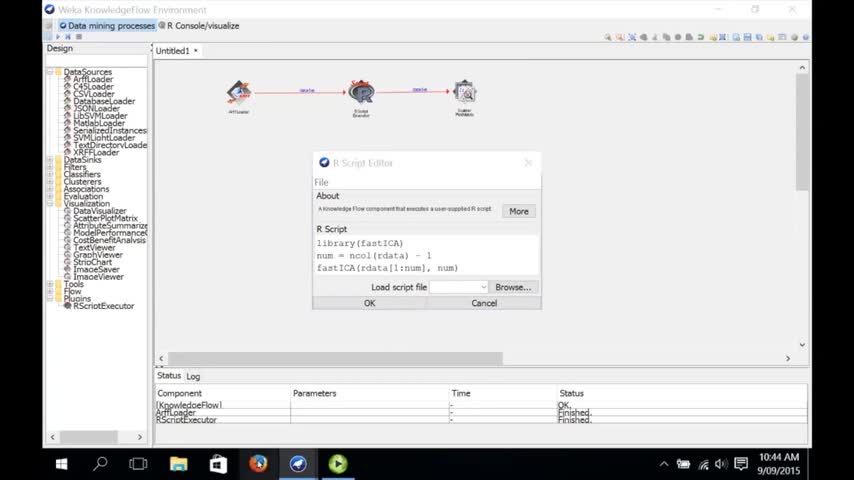Screen dimensions: 854x480
Task: Select TextViewer in the Visualization tree
Action: pyautogui.click(x=94, y=247)
